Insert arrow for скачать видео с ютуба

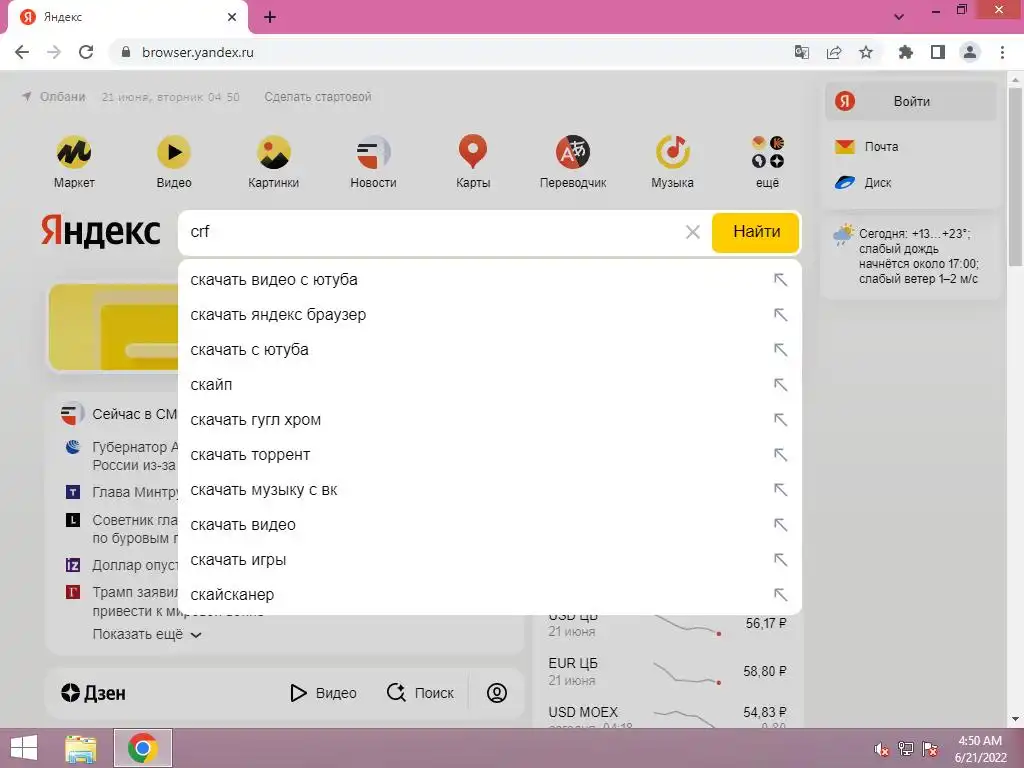pos(780,280)
